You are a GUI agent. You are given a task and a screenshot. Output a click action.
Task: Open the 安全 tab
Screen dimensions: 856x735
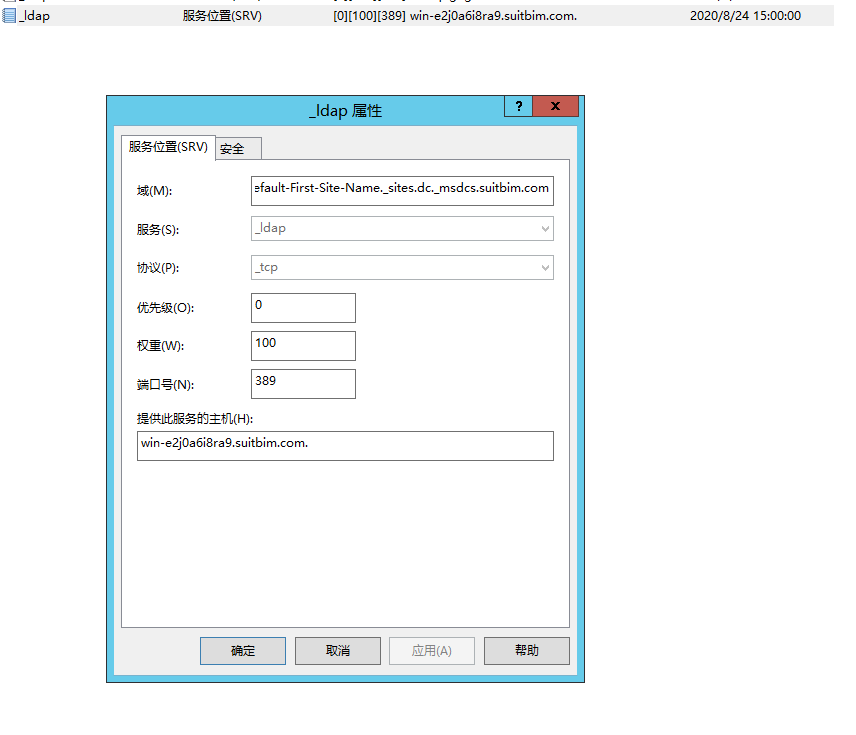click(234, 149)
